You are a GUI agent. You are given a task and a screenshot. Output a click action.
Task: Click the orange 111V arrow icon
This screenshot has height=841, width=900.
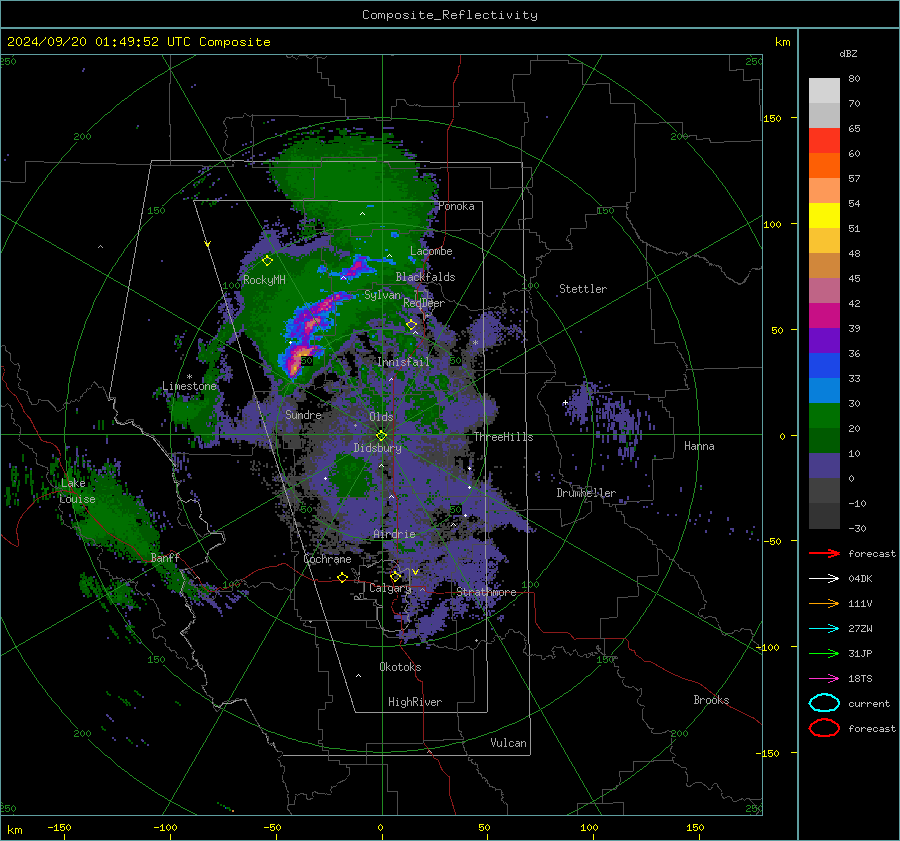[x=824, y=603]
